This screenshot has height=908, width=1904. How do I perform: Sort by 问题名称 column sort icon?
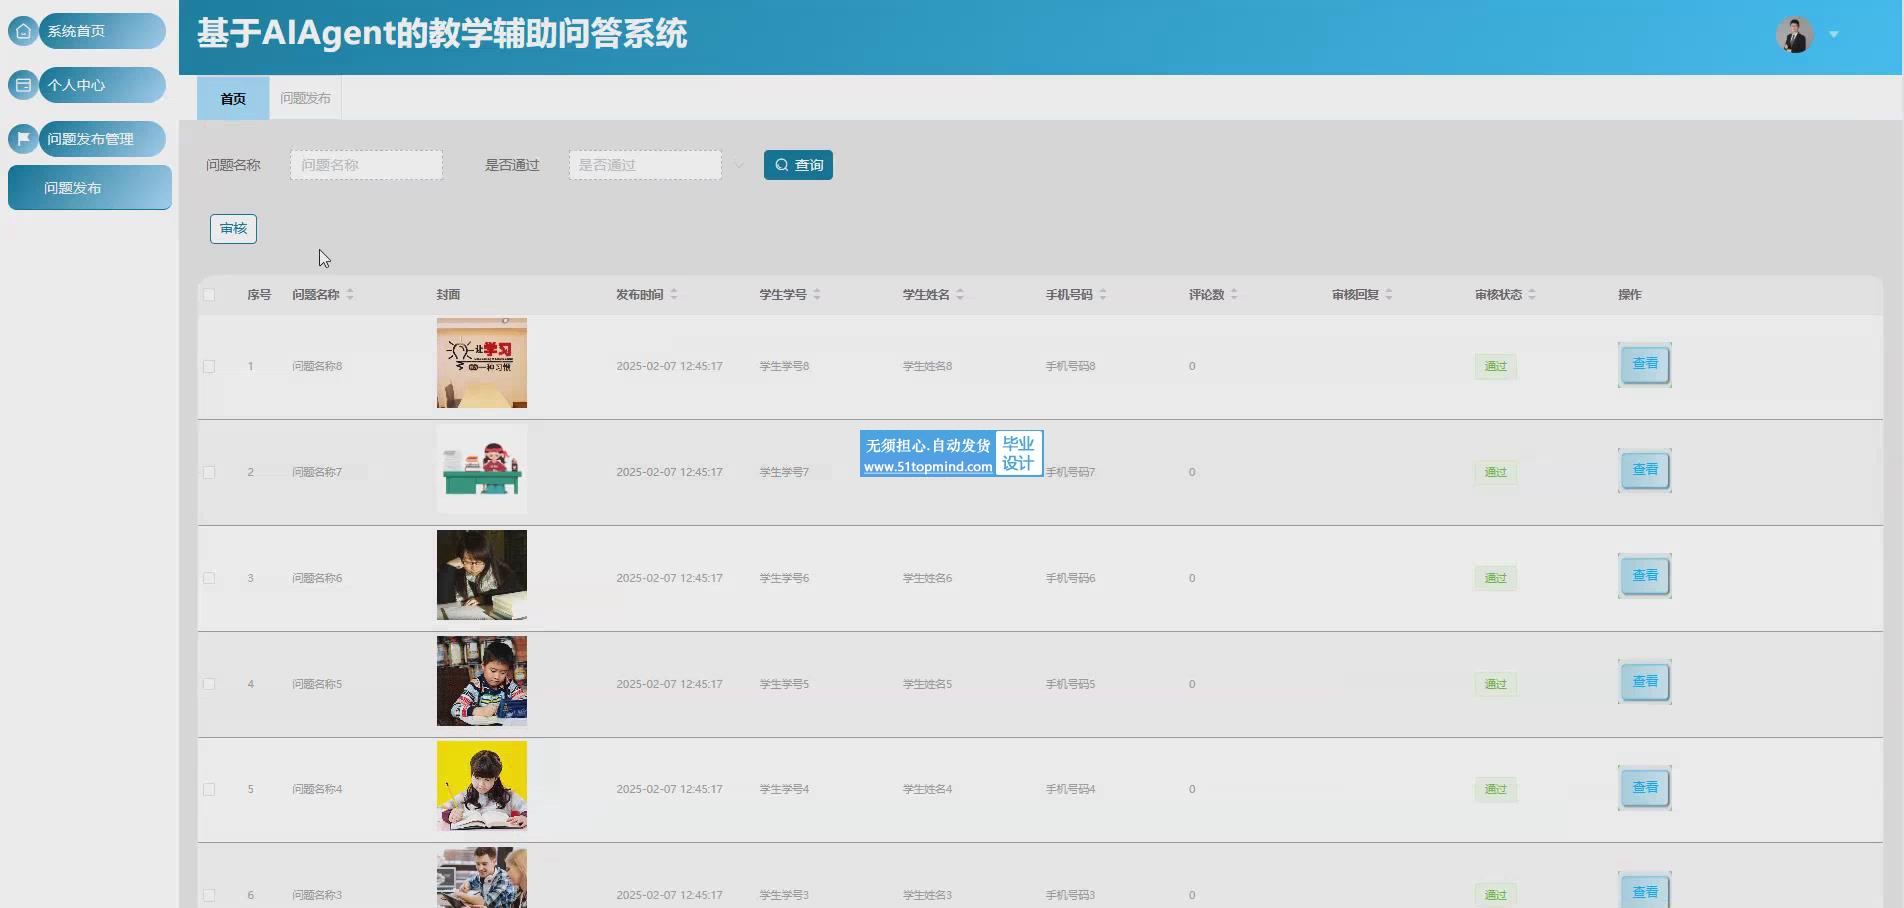click(350, 295)
